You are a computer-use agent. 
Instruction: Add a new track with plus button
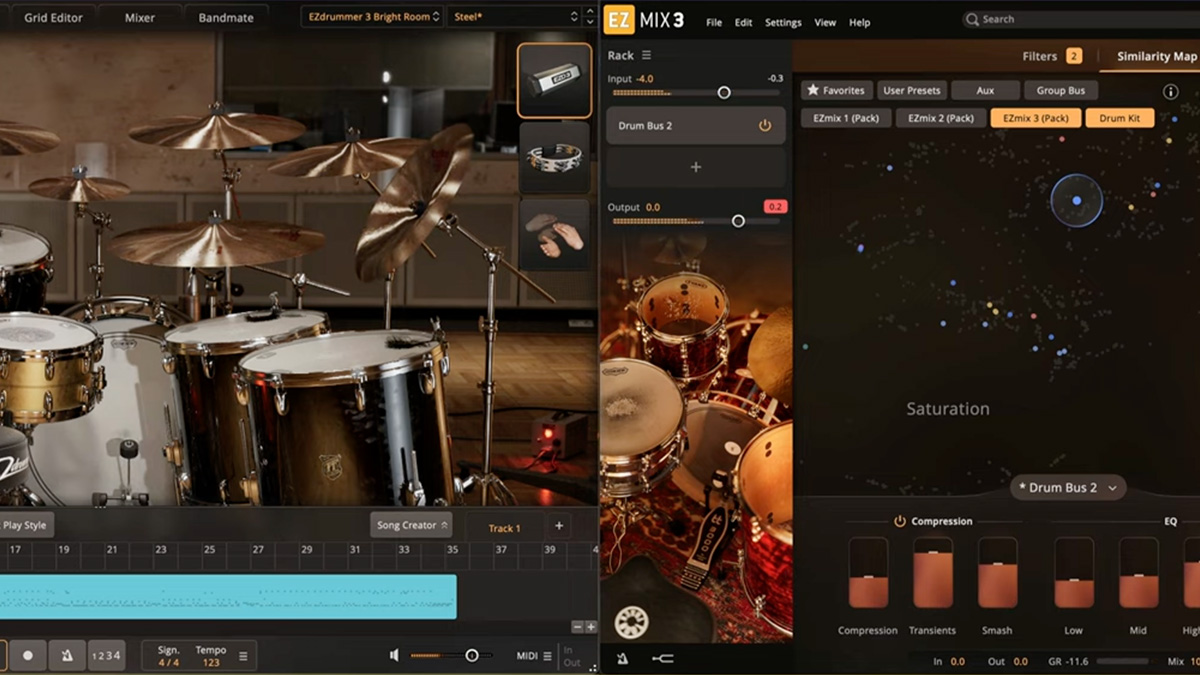(x=559, y=526)
